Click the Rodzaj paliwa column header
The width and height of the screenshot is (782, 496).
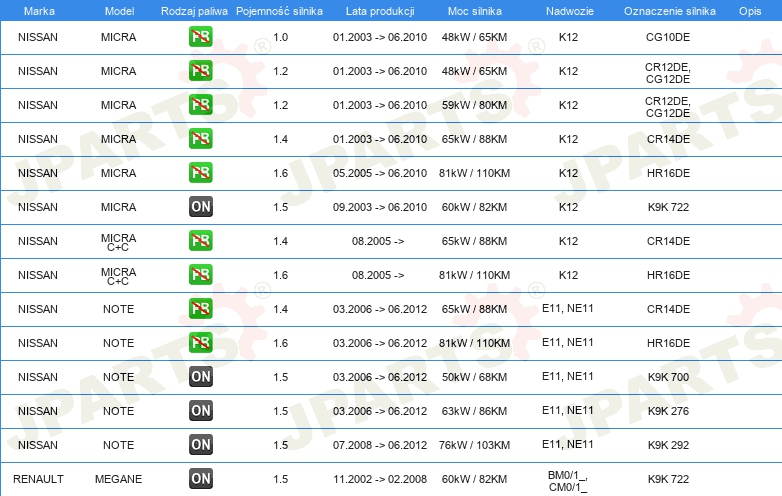[194, 11]
